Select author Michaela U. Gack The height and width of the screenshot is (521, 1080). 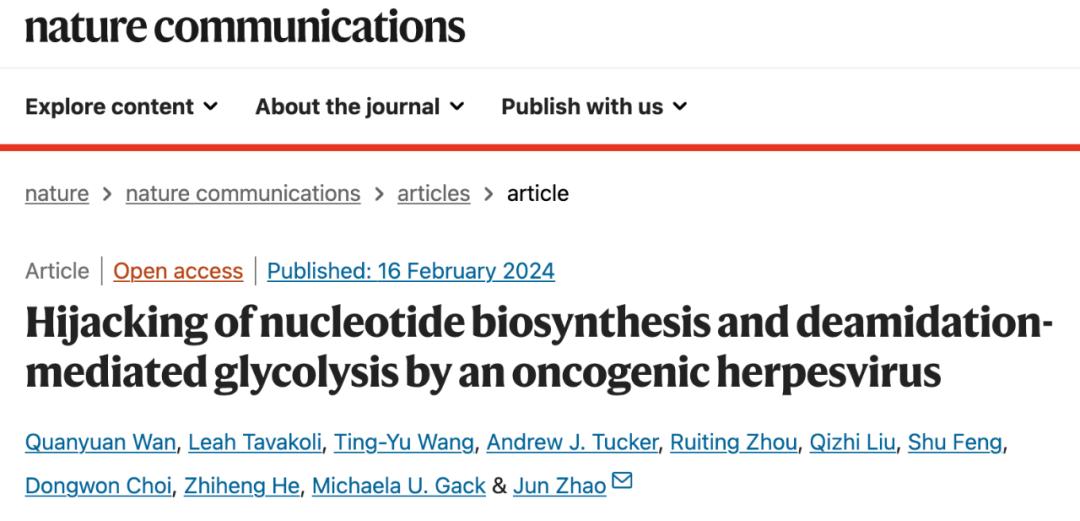399,486
